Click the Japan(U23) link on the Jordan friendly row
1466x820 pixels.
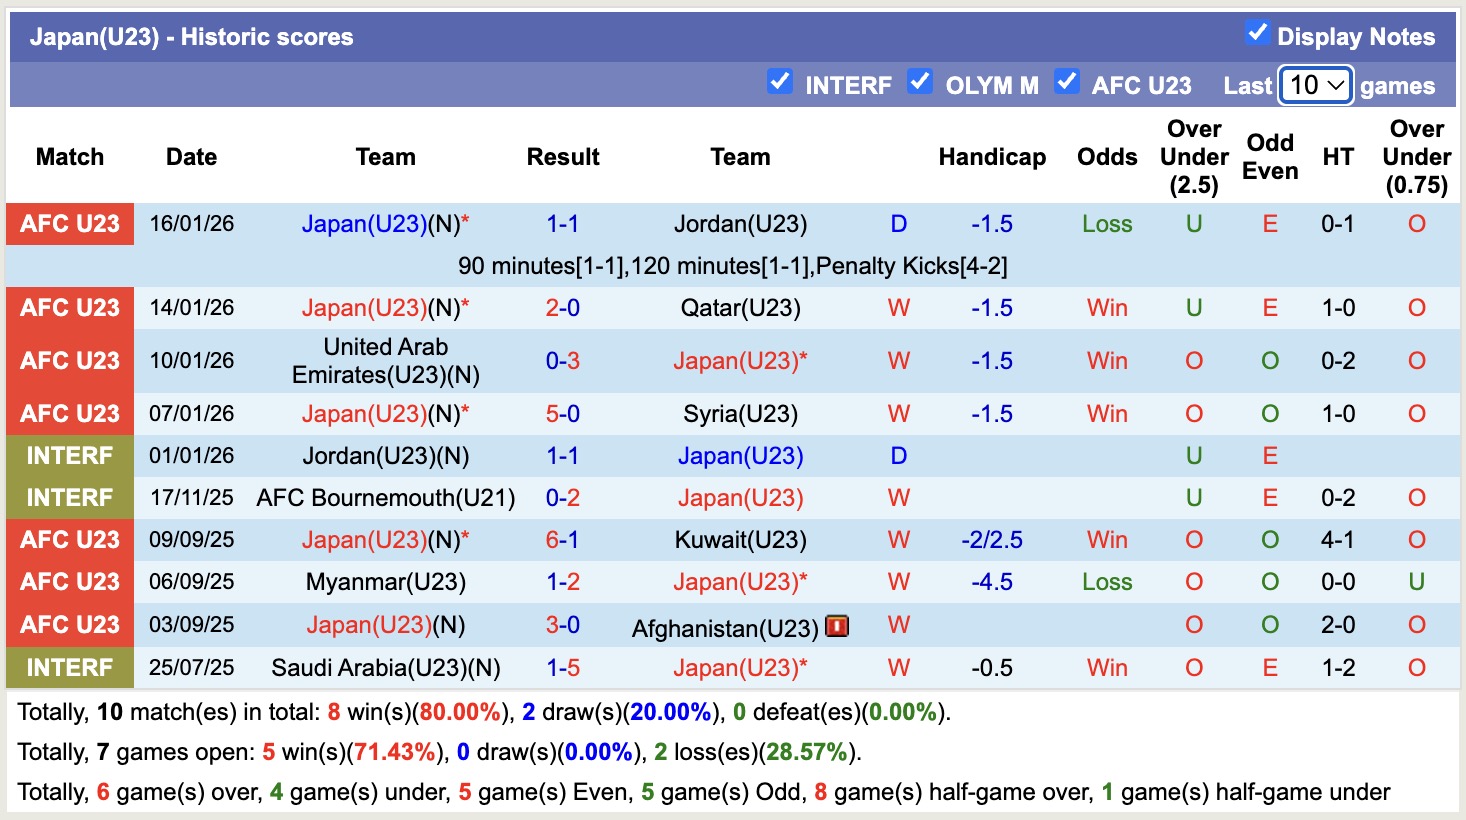point(740,455)
